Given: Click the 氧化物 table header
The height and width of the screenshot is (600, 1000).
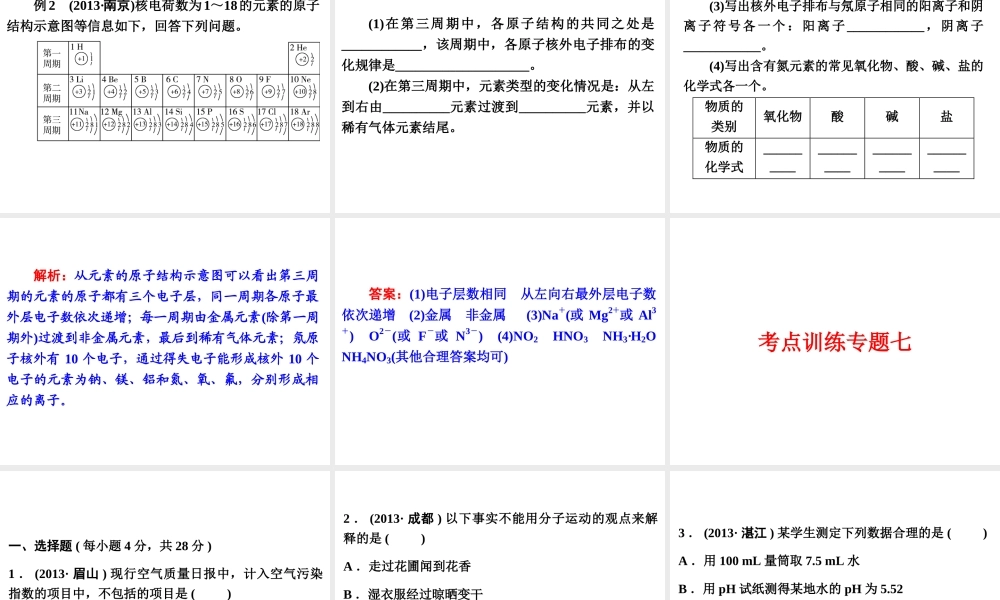Looking at the screenshot, I should (x=783, y=117).
